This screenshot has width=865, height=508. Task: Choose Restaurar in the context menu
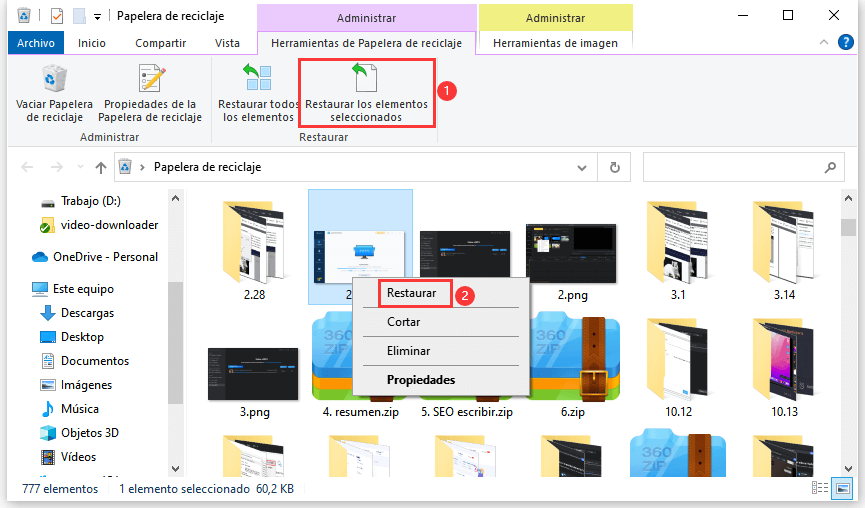click(411, 294)
